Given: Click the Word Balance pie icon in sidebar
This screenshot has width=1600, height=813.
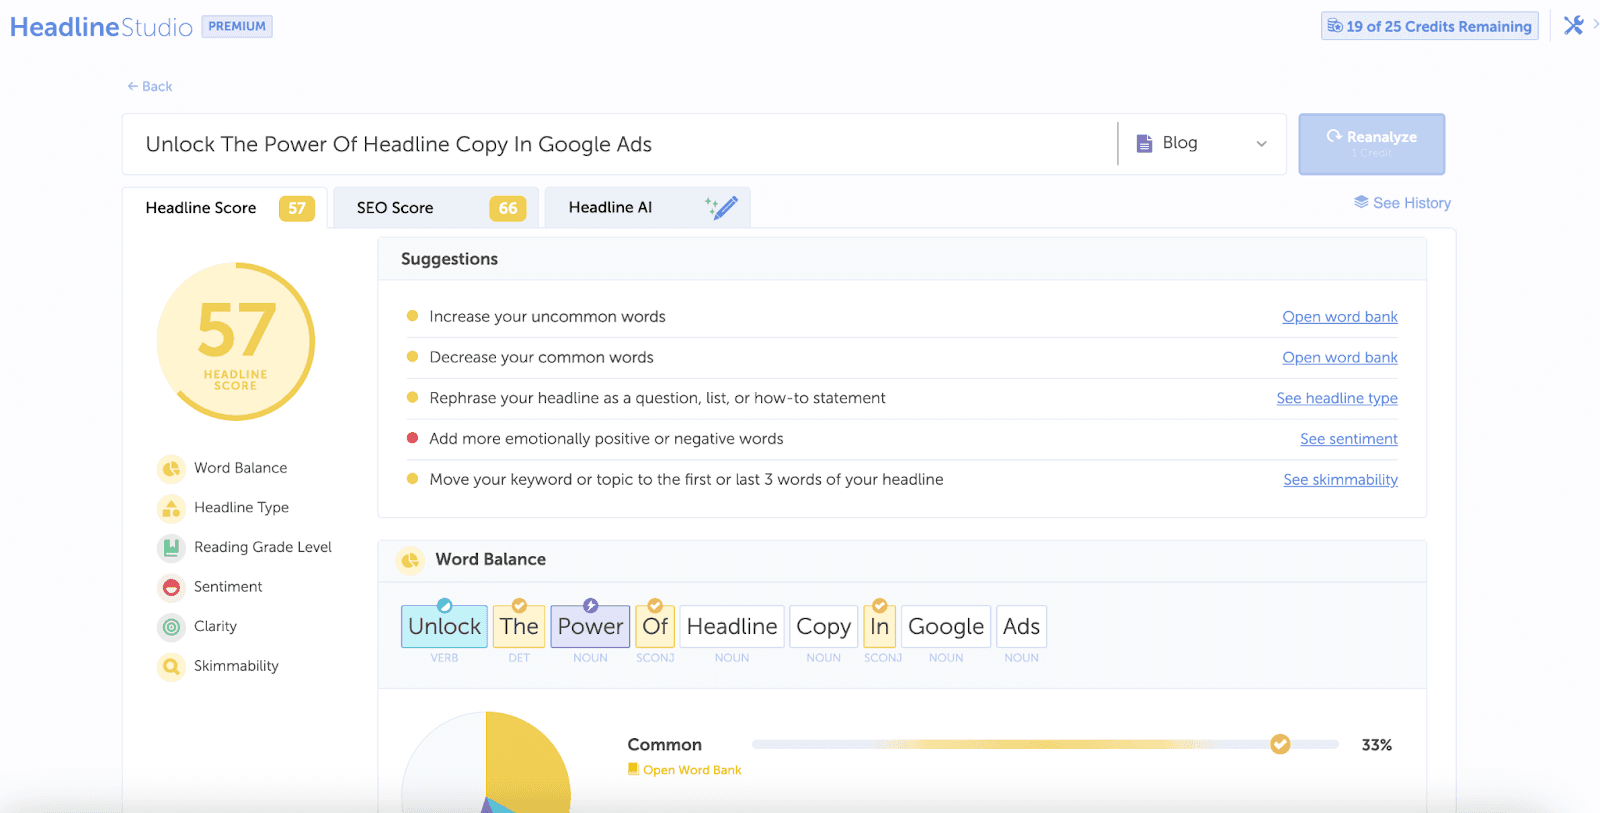Looking at the screenshot, I should click(x=171, y=468).
